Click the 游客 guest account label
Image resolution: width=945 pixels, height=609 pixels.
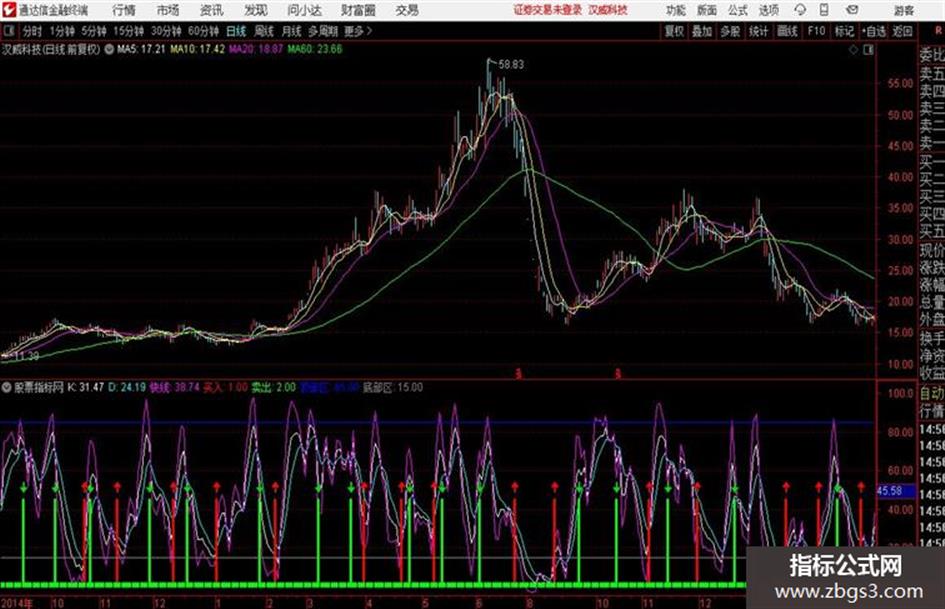coord(903,10)
